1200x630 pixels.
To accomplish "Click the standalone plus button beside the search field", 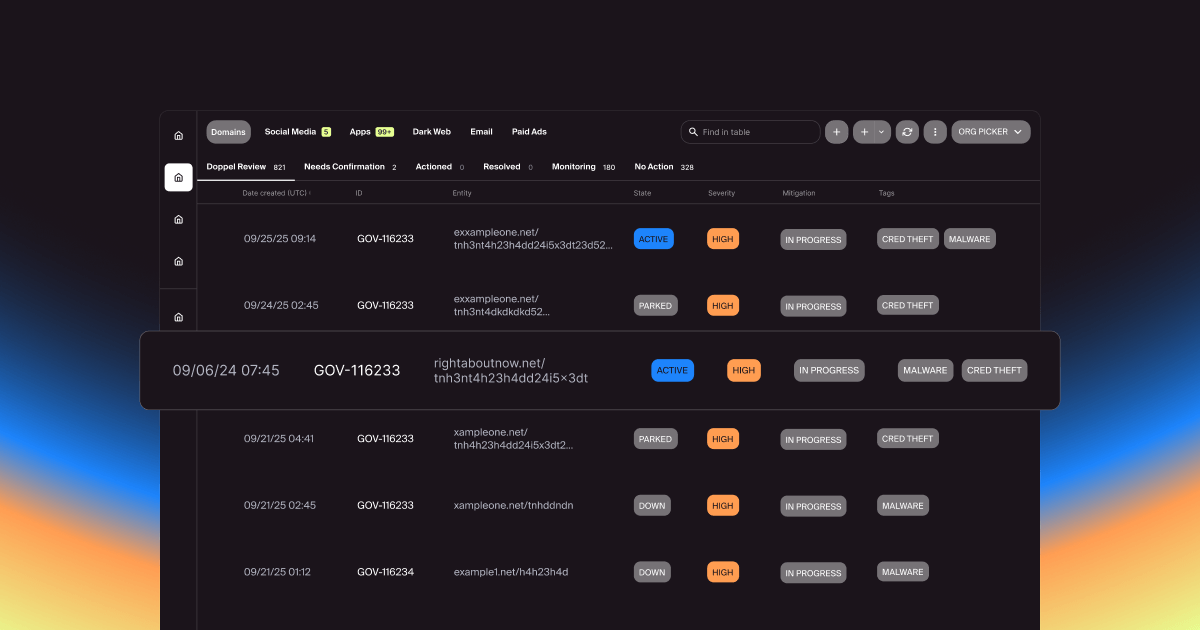I will (837, 132).
